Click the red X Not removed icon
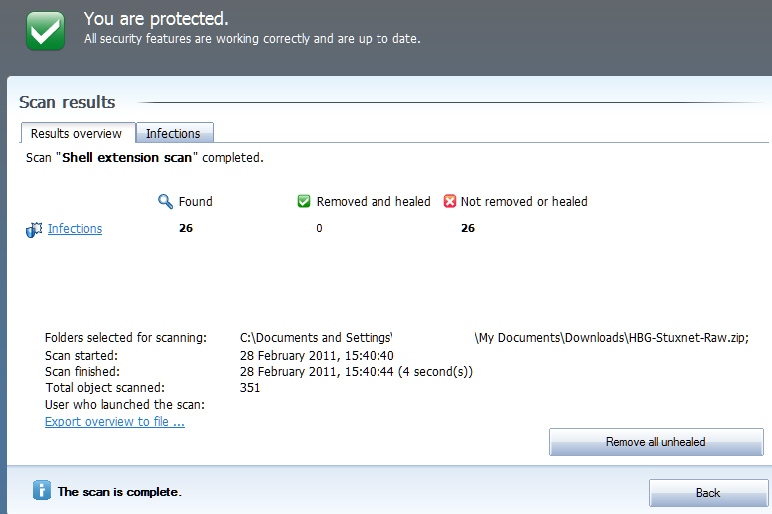 [449, 201]
